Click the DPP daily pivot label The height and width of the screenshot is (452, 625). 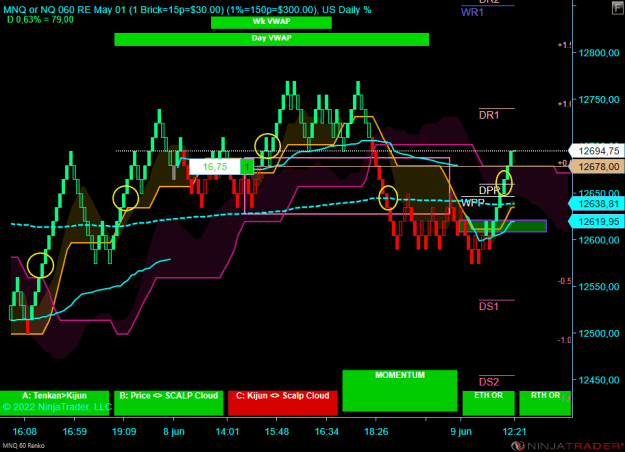(x=489, y=190)
